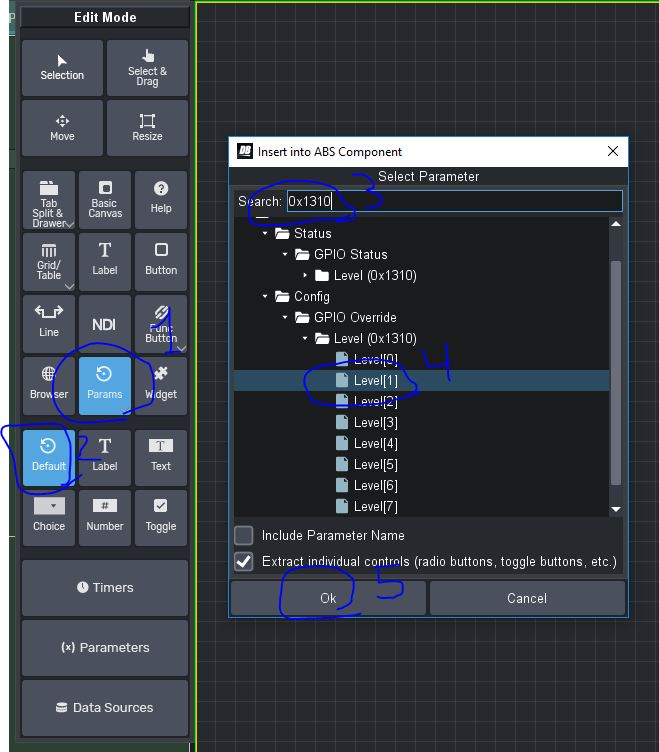
Task: Add a Number parameter control
Action: pyautogui.click(x=105, y=518)
